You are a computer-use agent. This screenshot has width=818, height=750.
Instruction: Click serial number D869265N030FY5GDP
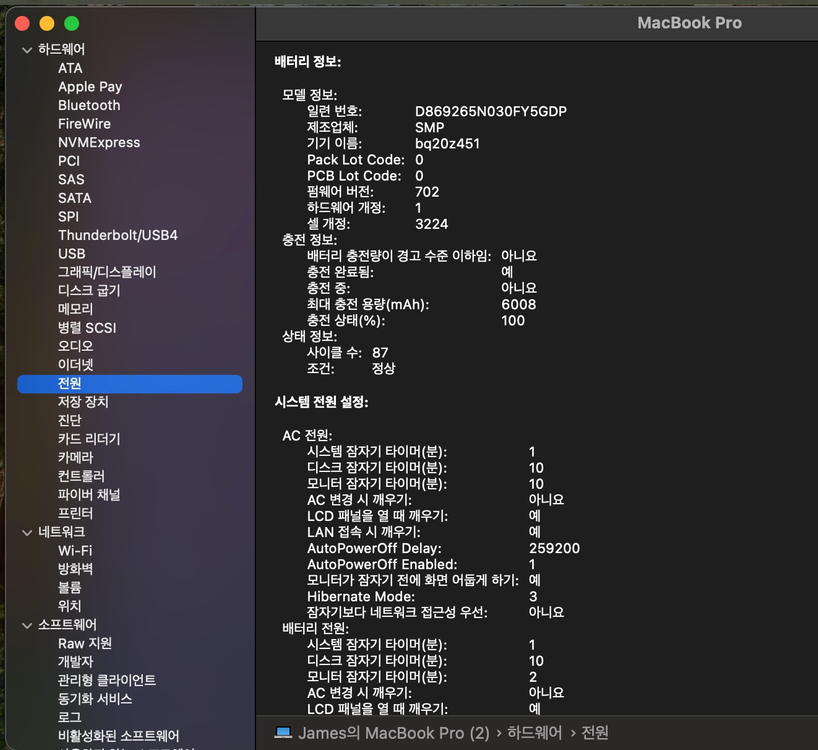pos(491,112)
